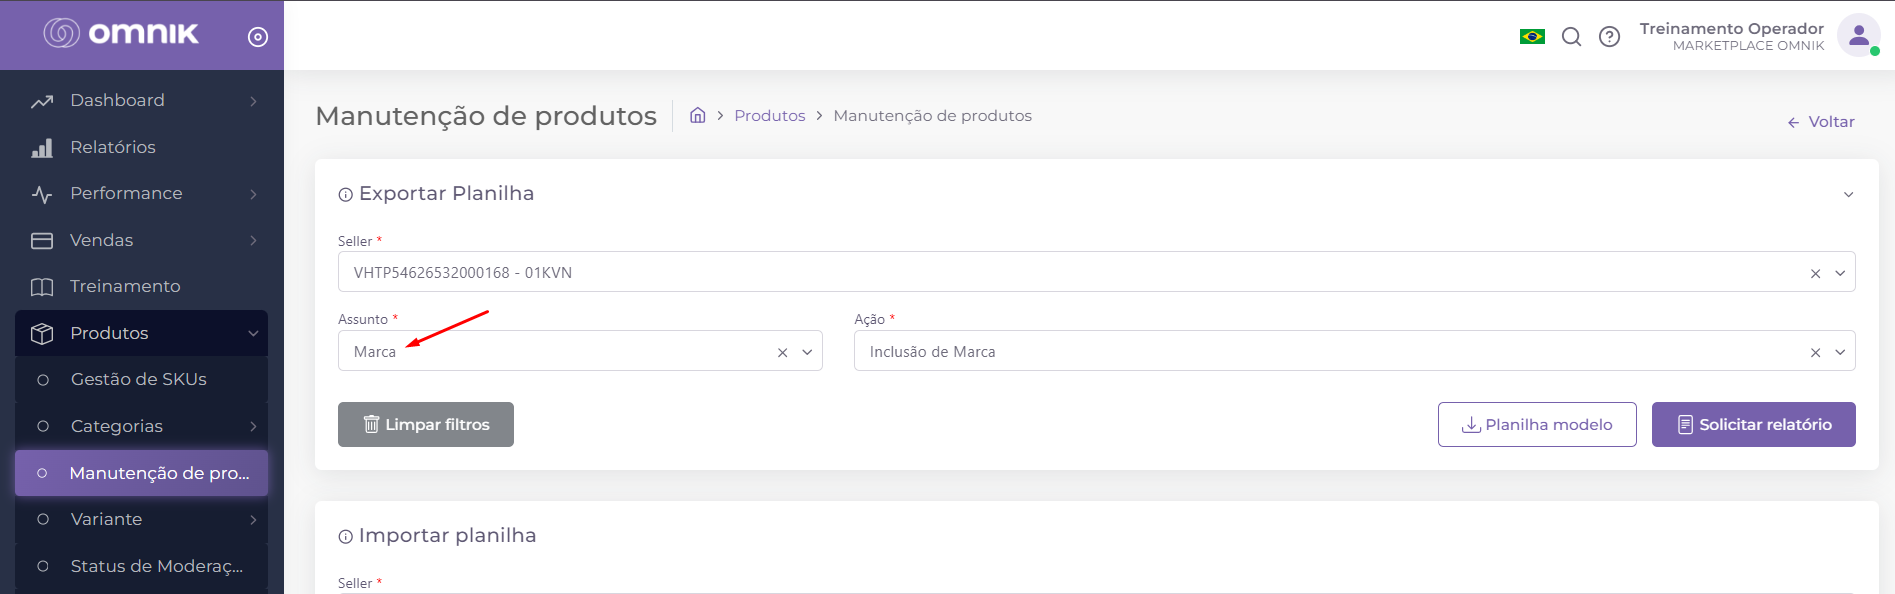Click the Seller VHTP54626532000168 field
The width and height of the screenshot is (1895, 594).
click(1096, 272)
